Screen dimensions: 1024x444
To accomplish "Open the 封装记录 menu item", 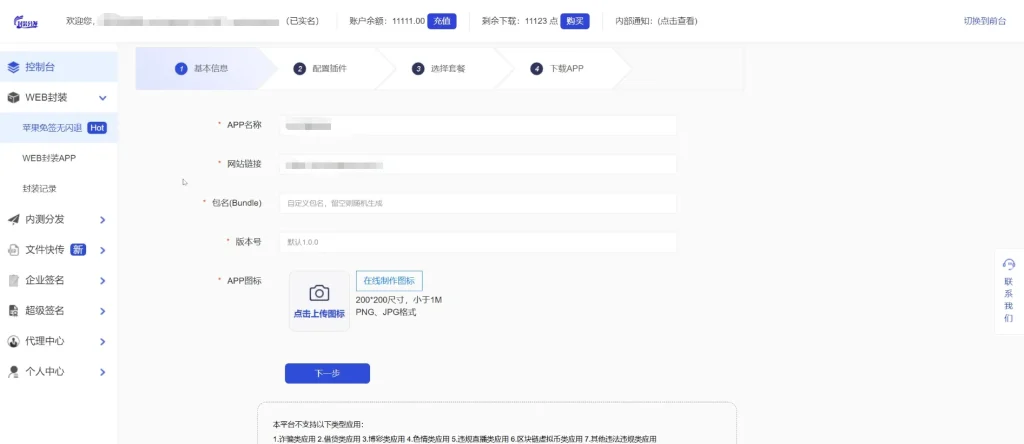I will (x=40, y=188).
